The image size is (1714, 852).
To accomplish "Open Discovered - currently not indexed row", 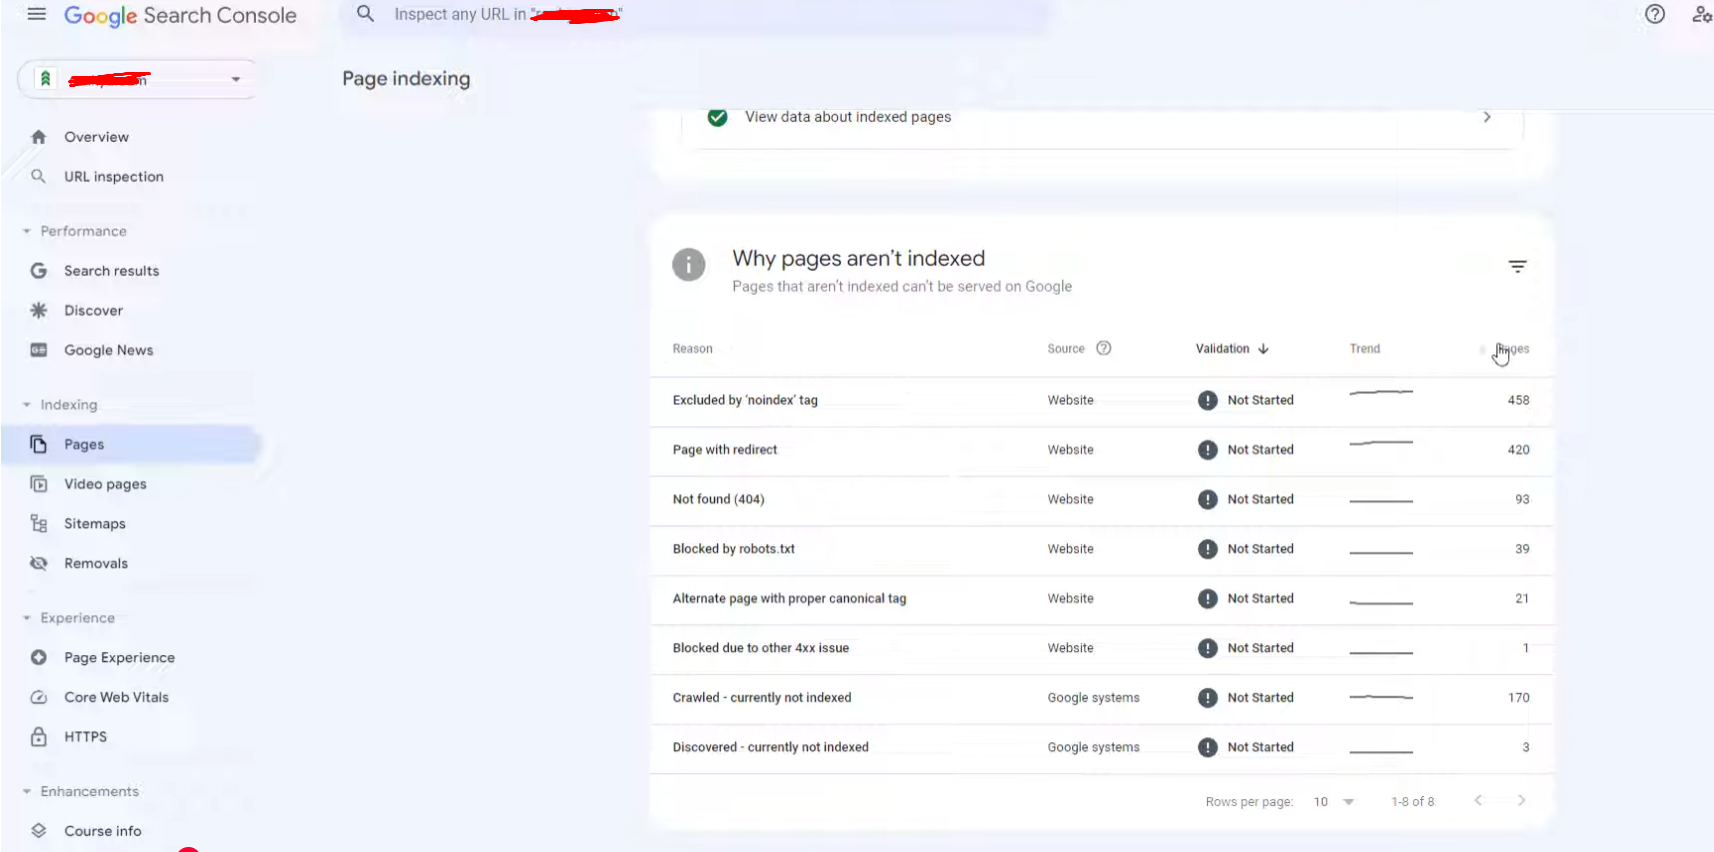I will click(1101, 747).
